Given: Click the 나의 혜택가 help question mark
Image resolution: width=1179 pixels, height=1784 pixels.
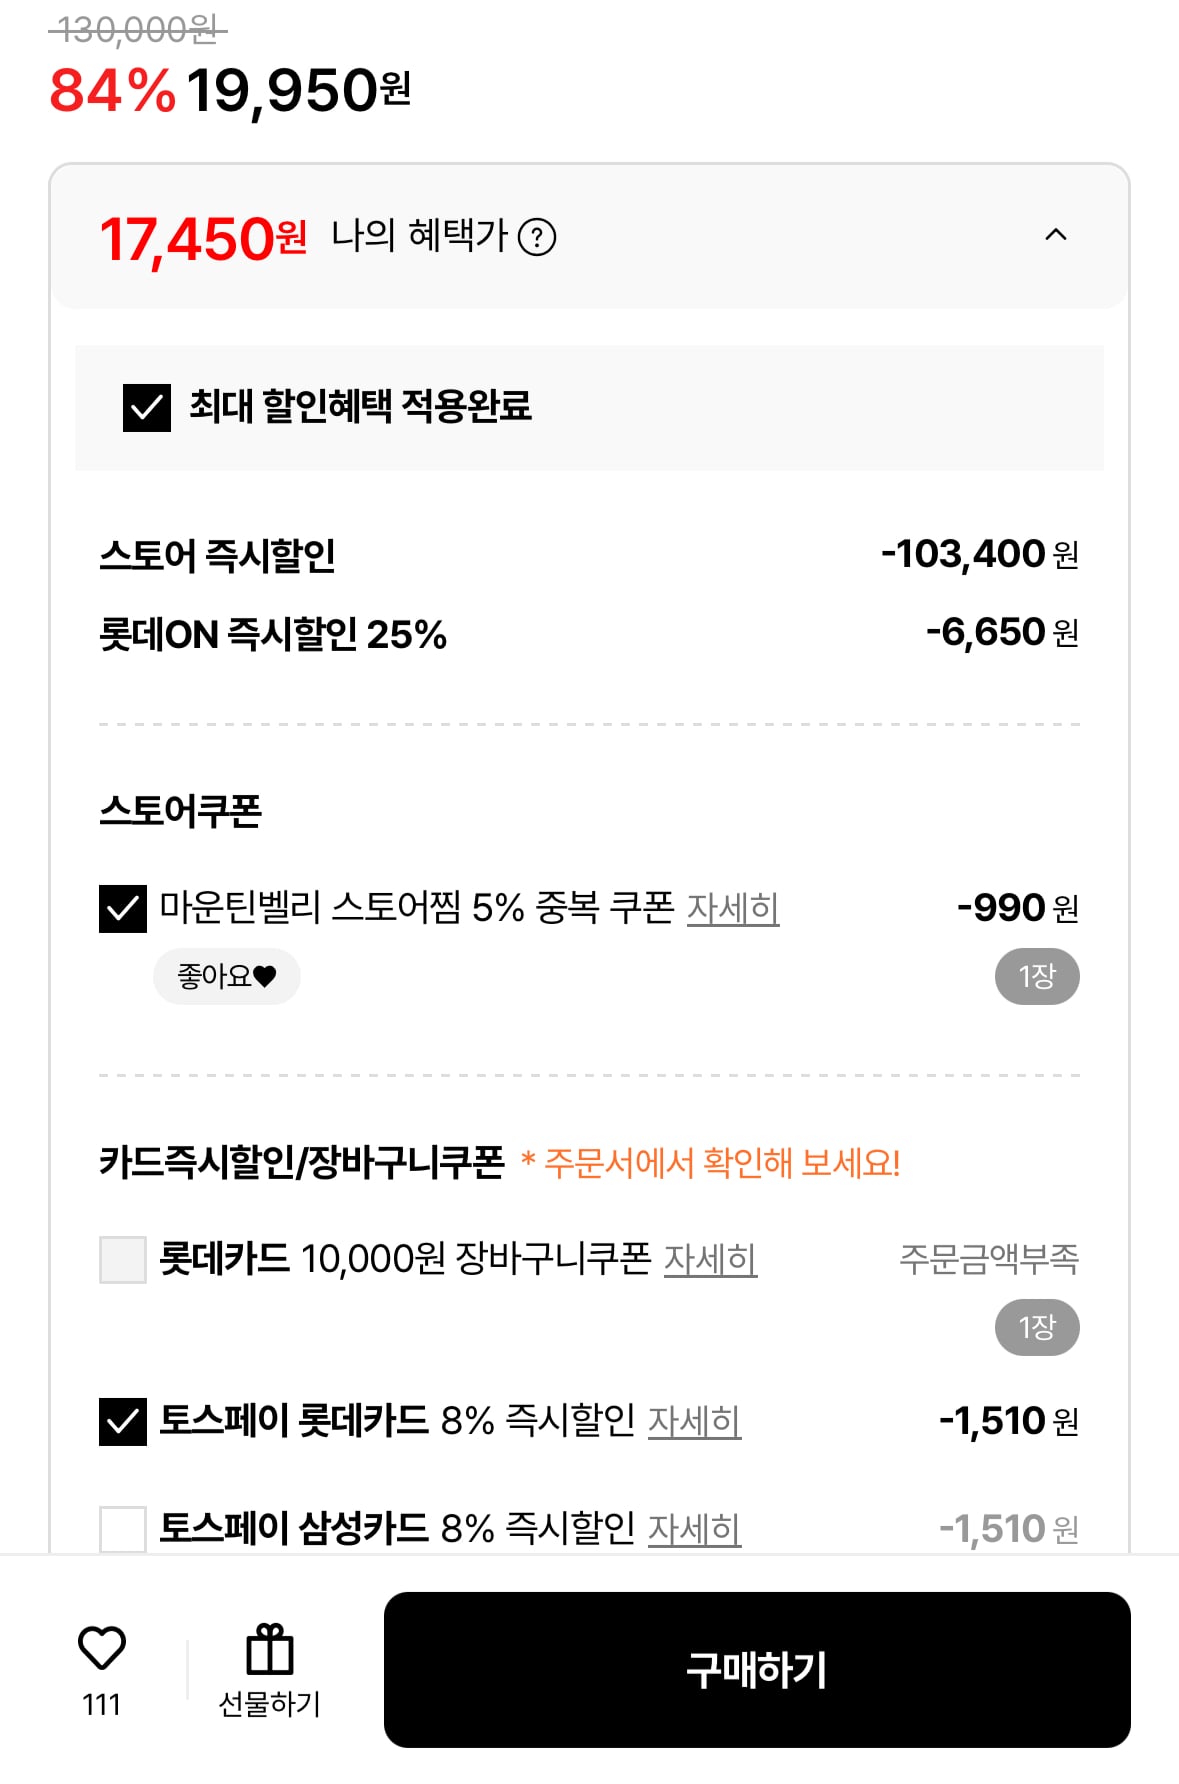Looking at the screenshot, I should pyautogui.click(x=538, y=236).
